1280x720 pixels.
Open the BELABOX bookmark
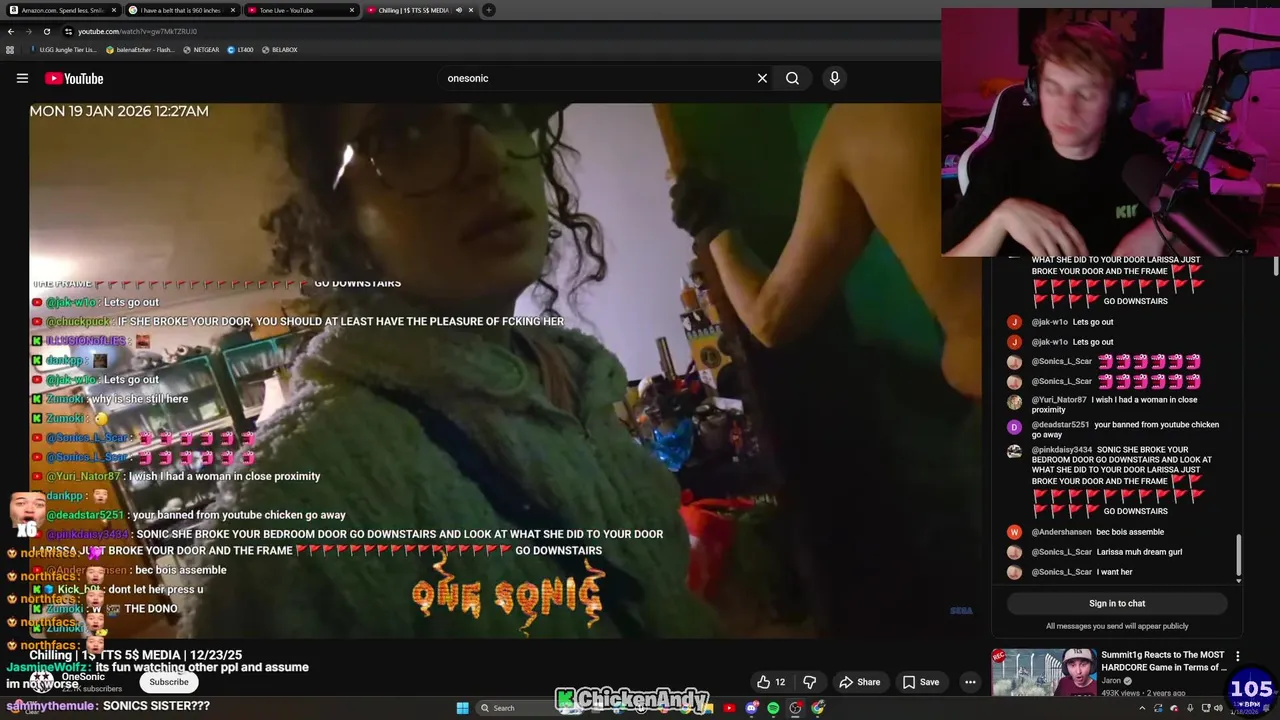pyautogui.click(x=279, y=49)
